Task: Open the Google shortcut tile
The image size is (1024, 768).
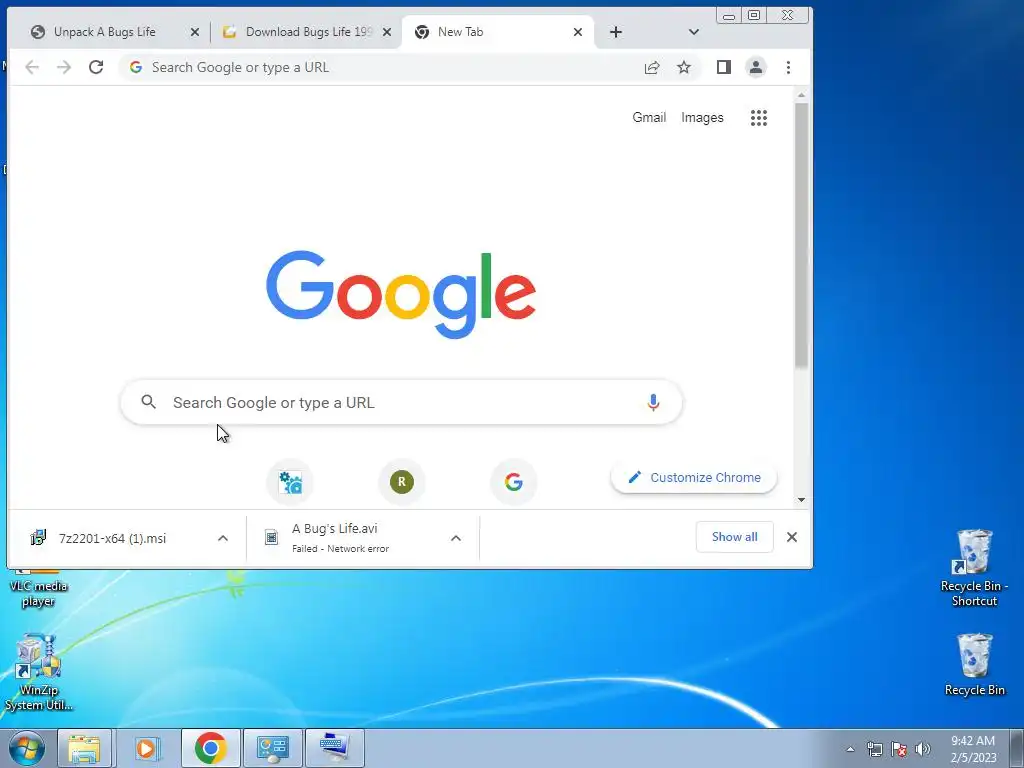Action: coord(513,483)
